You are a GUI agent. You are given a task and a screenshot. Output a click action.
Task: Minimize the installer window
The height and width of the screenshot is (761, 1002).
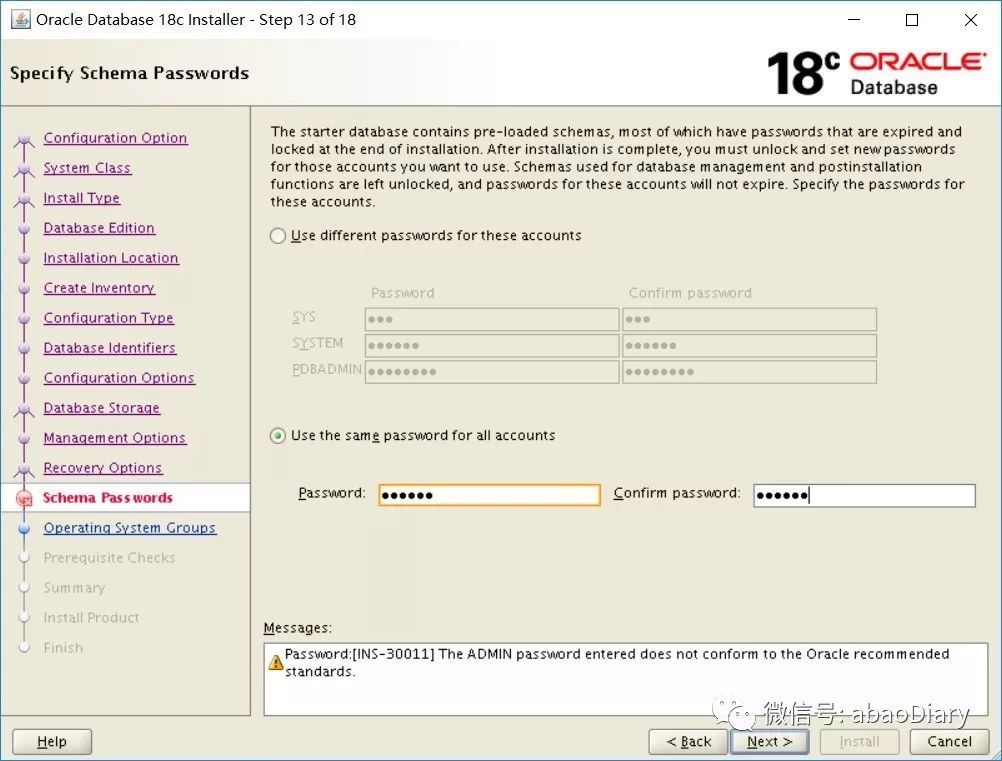coord(854,20)
